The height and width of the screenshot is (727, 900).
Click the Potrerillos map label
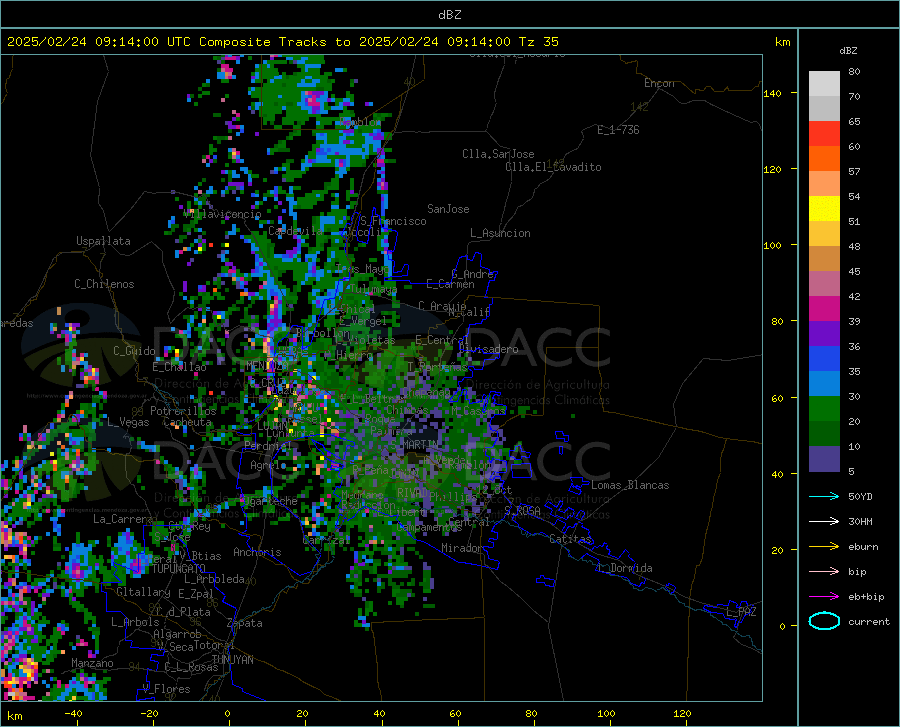[x=183, y=411]
